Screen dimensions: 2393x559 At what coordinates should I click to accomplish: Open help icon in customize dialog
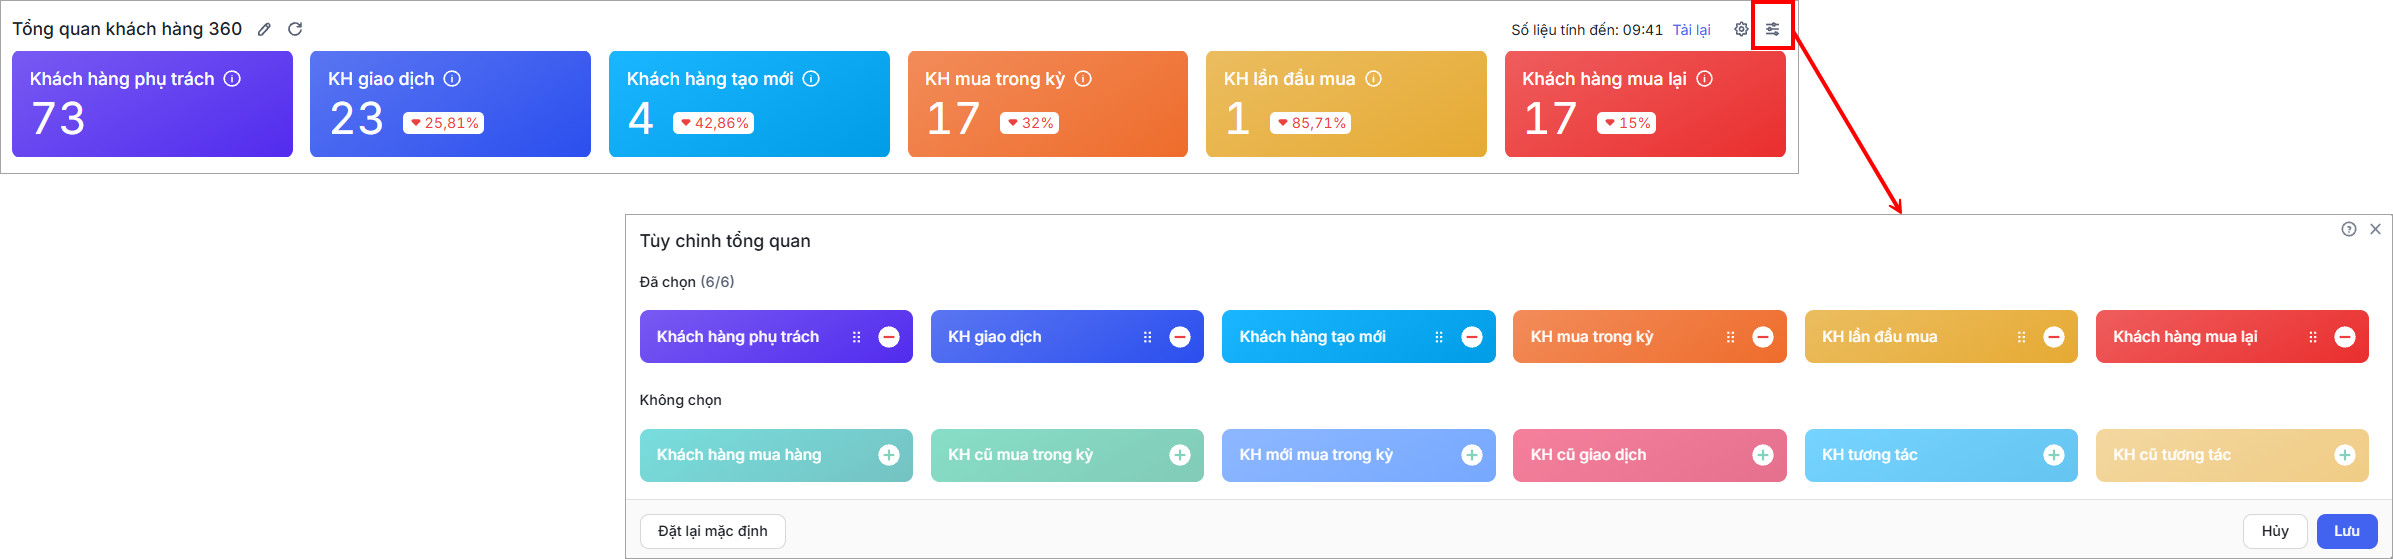pos(2349,229)
